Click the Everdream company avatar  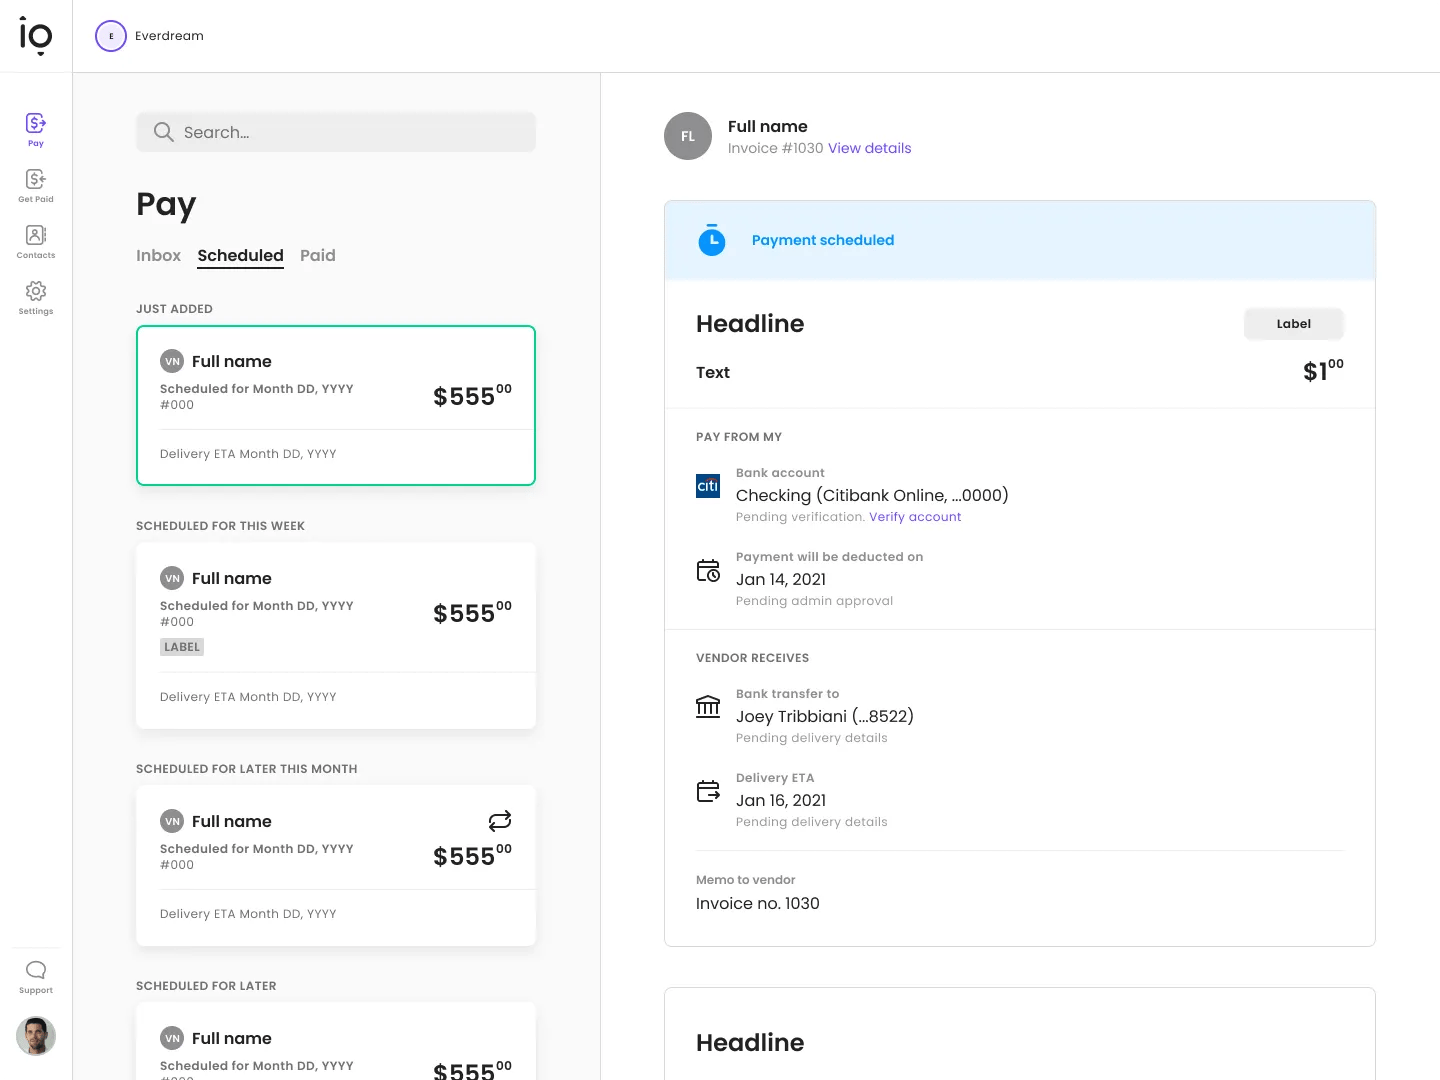[x=111, y=36]
